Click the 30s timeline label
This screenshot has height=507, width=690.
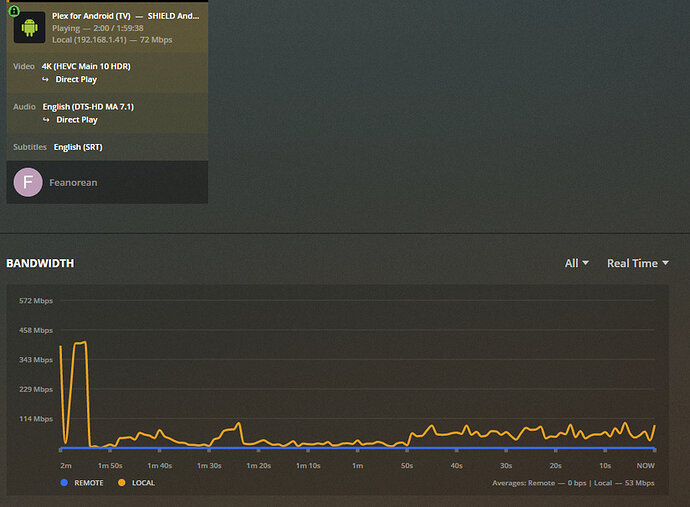point(506,466)
